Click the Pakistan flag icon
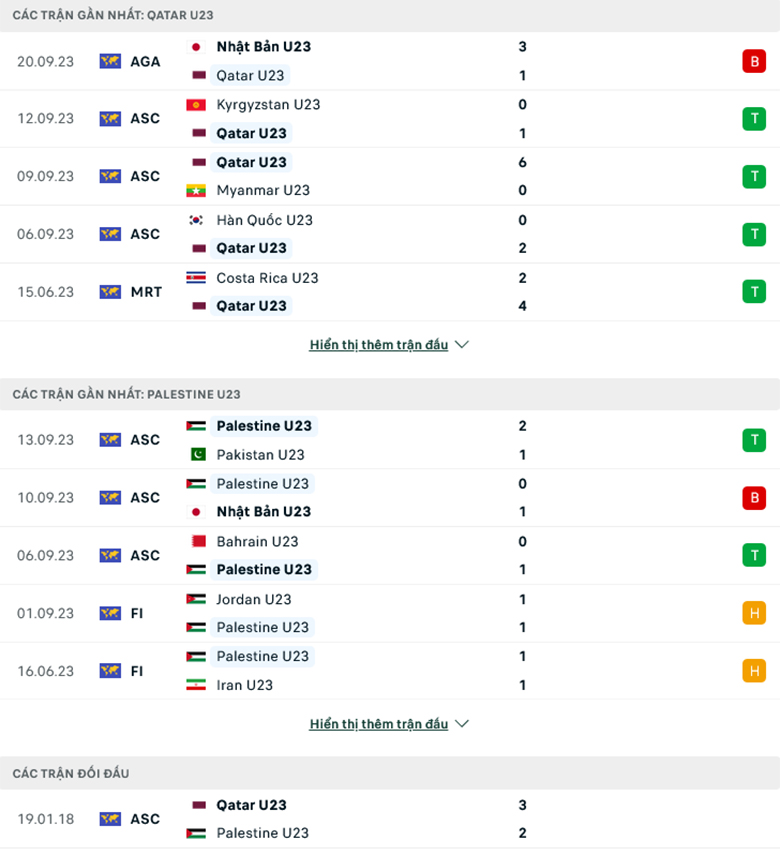Screen dimensions: 780x856 tap(196, 455)
